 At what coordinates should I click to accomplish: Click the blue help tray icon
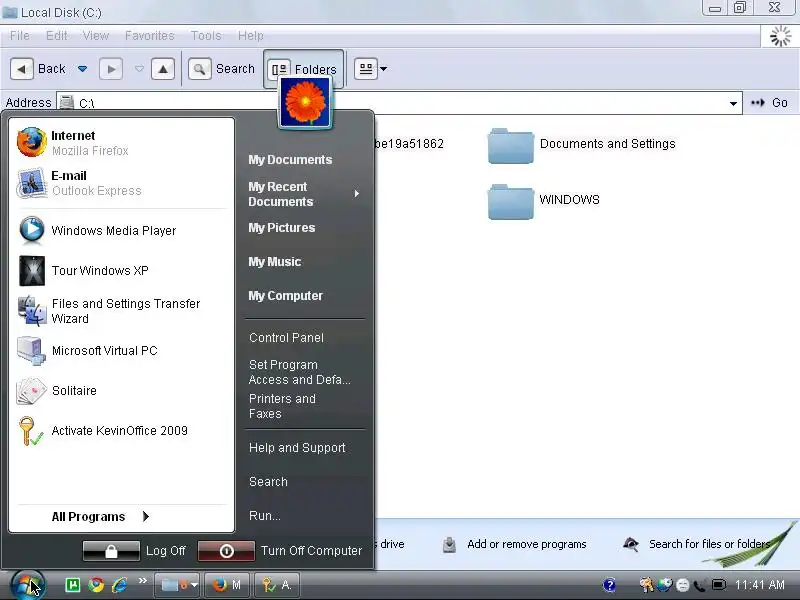tap(609, 585)
